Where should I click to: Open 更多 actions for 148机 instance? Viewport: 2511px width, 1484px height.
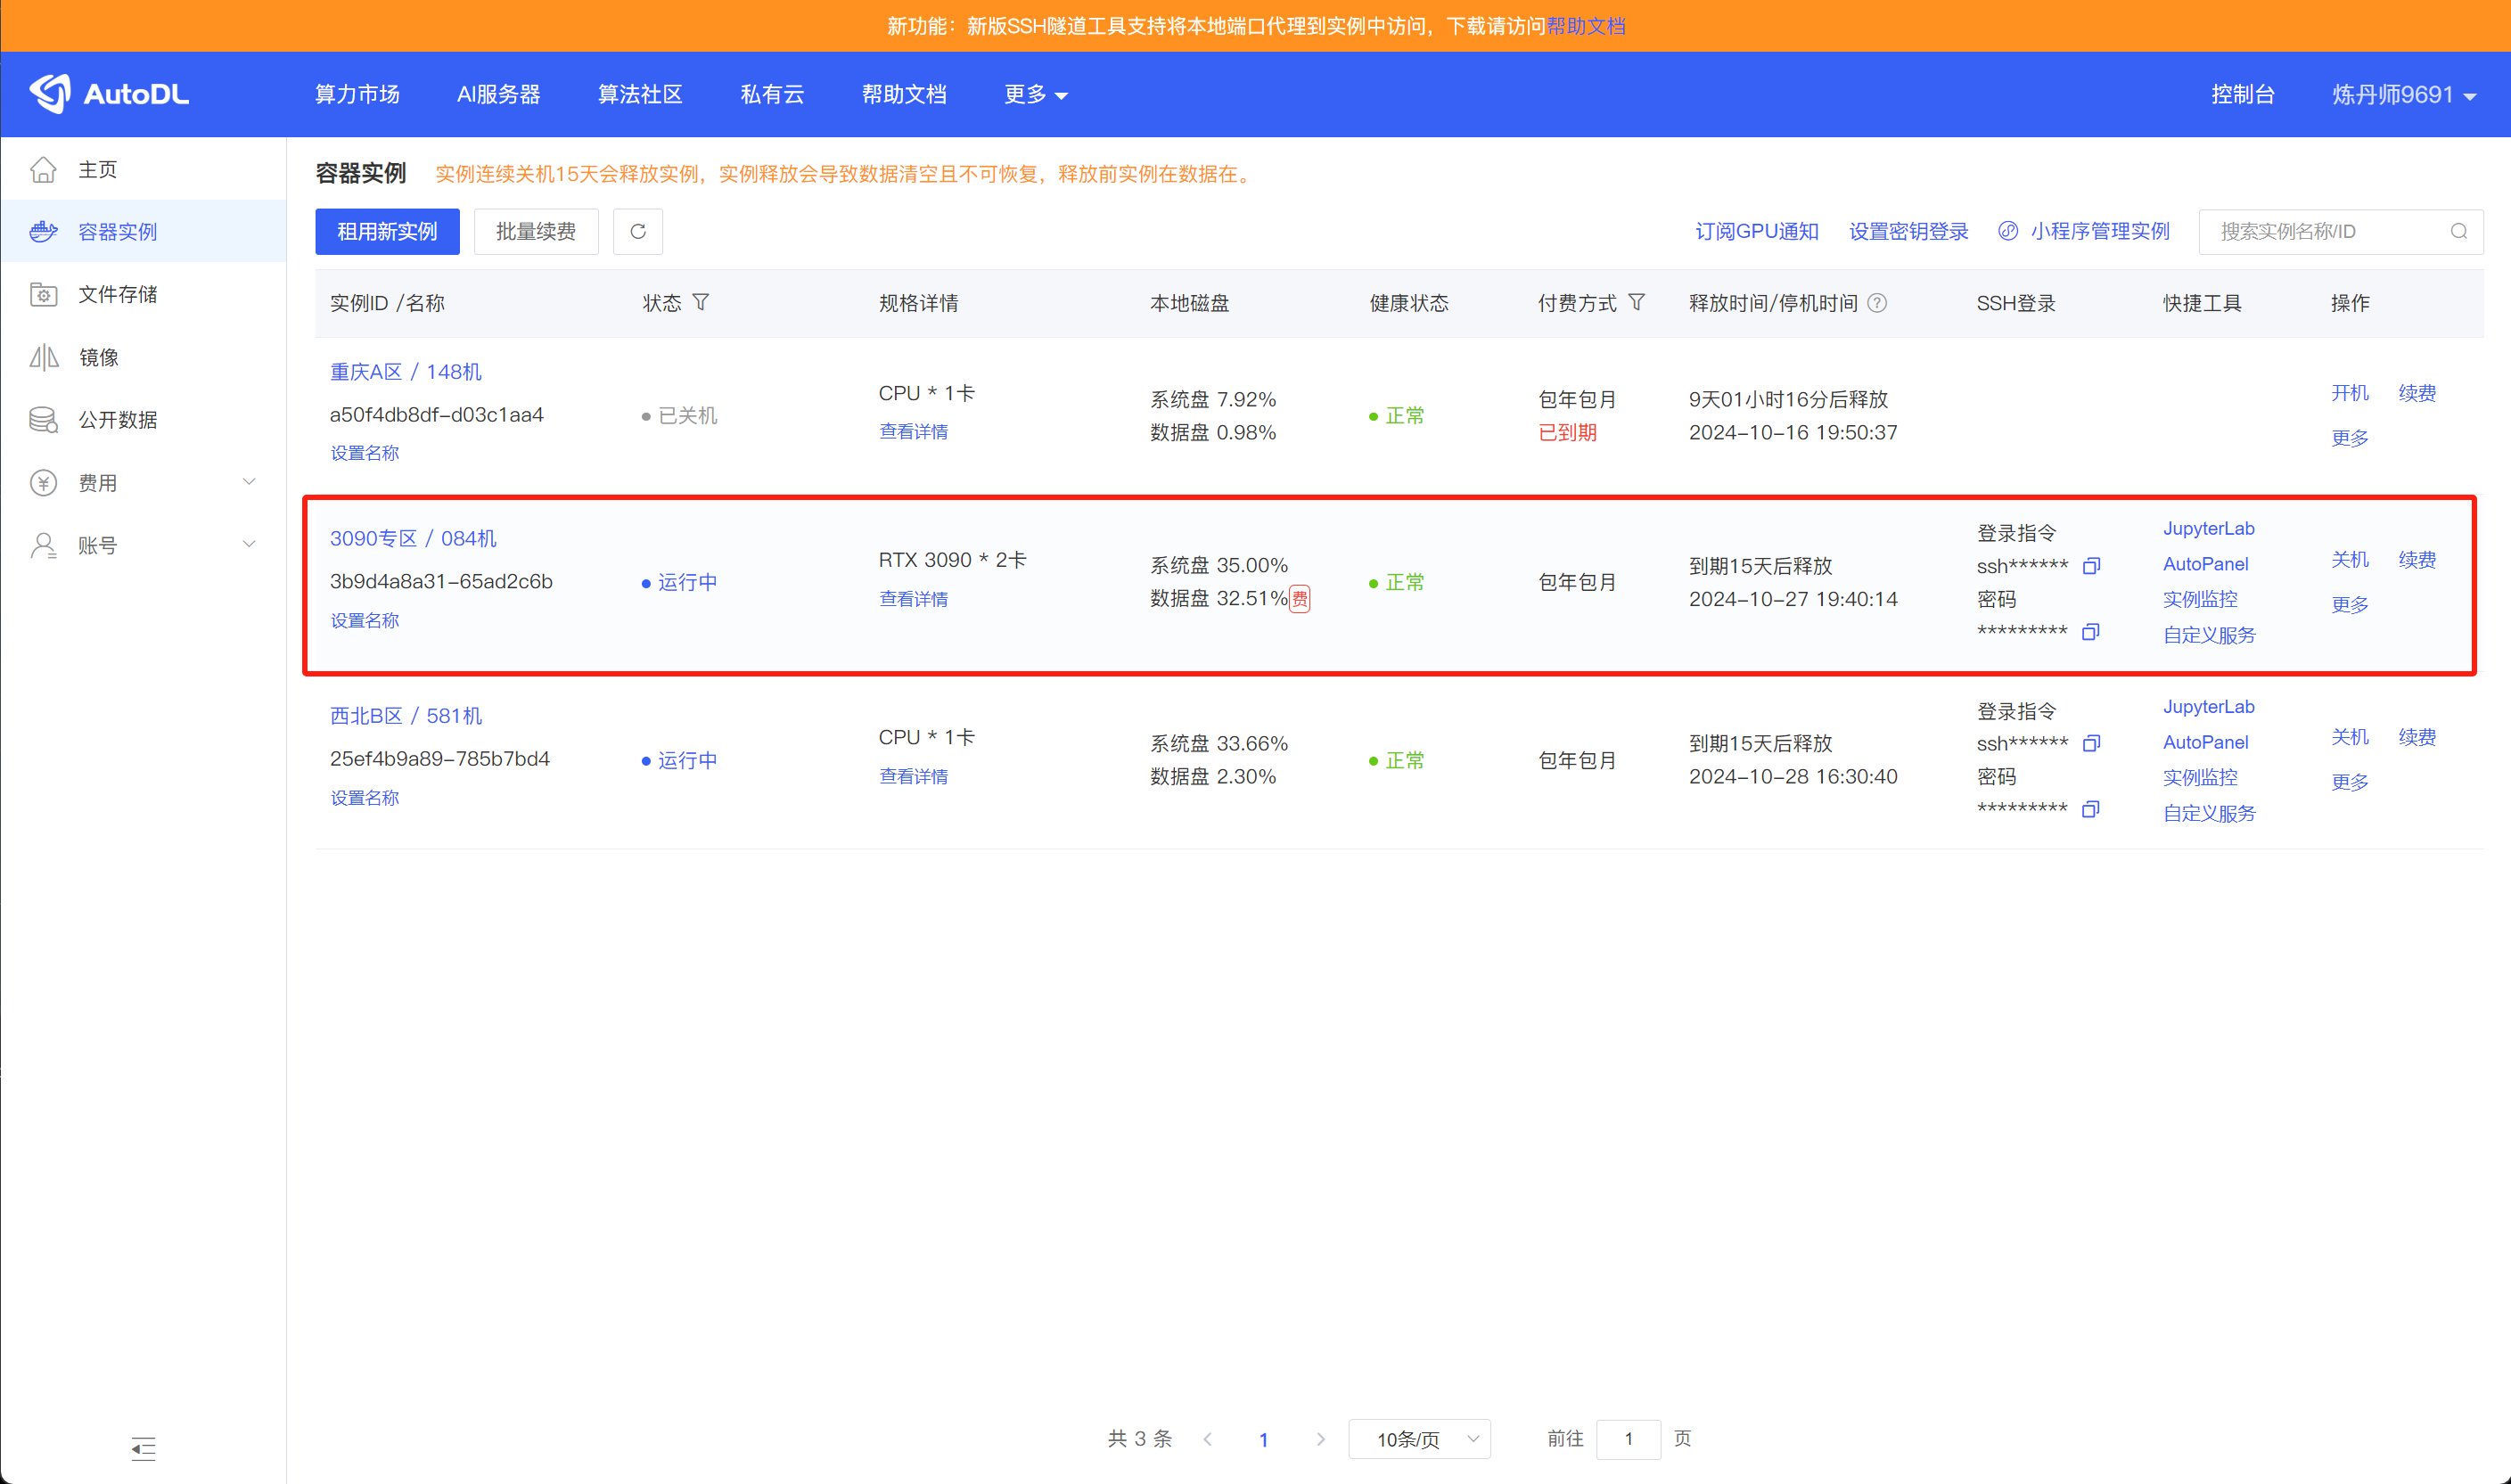pos(2349,438)
